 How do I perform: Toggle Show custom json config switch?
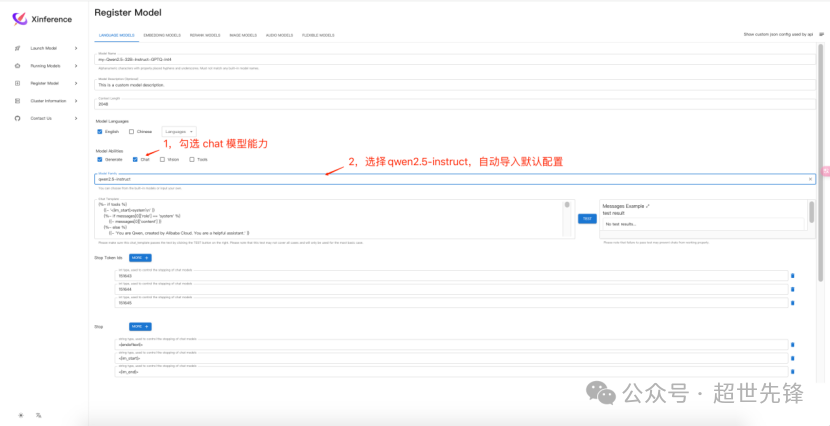822,34
